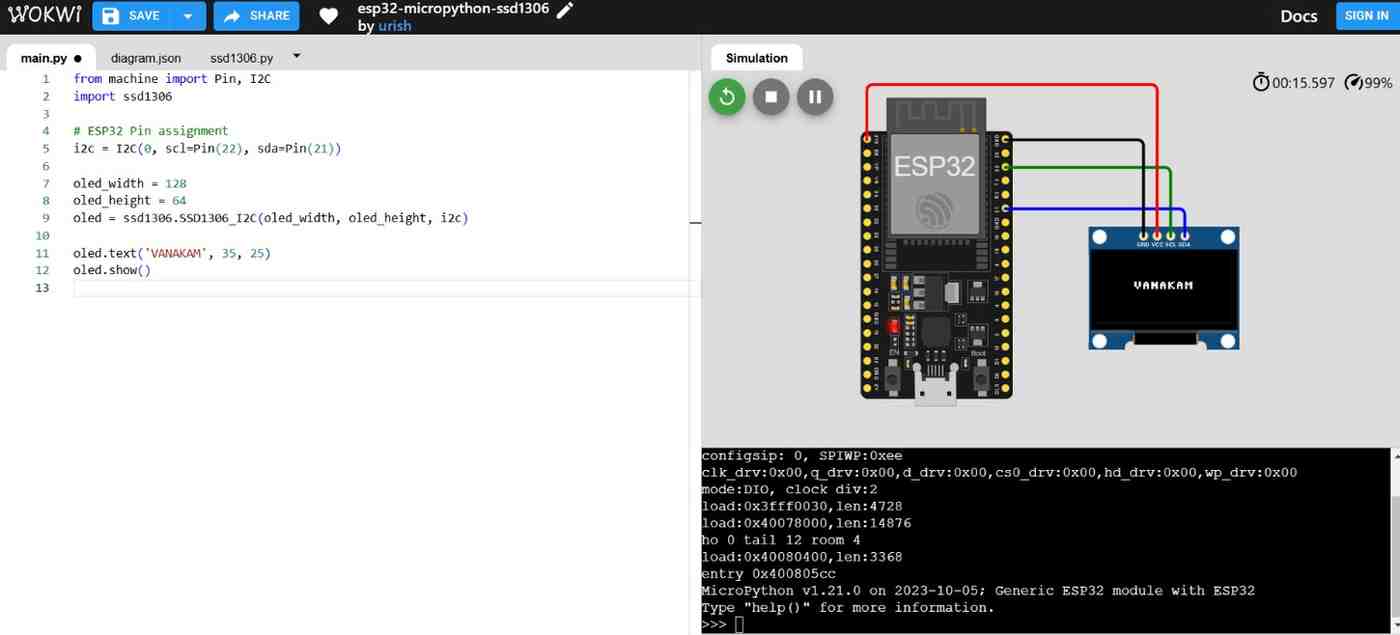Edit project title with pencil icon
This screenshot has height=635, width=1400.
tap(565, 9)
